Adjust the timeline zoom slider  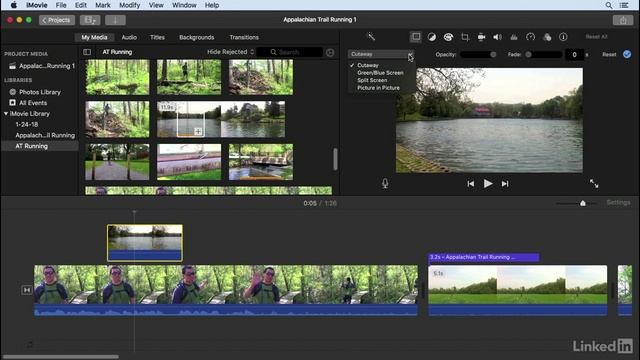pos(577,203)
